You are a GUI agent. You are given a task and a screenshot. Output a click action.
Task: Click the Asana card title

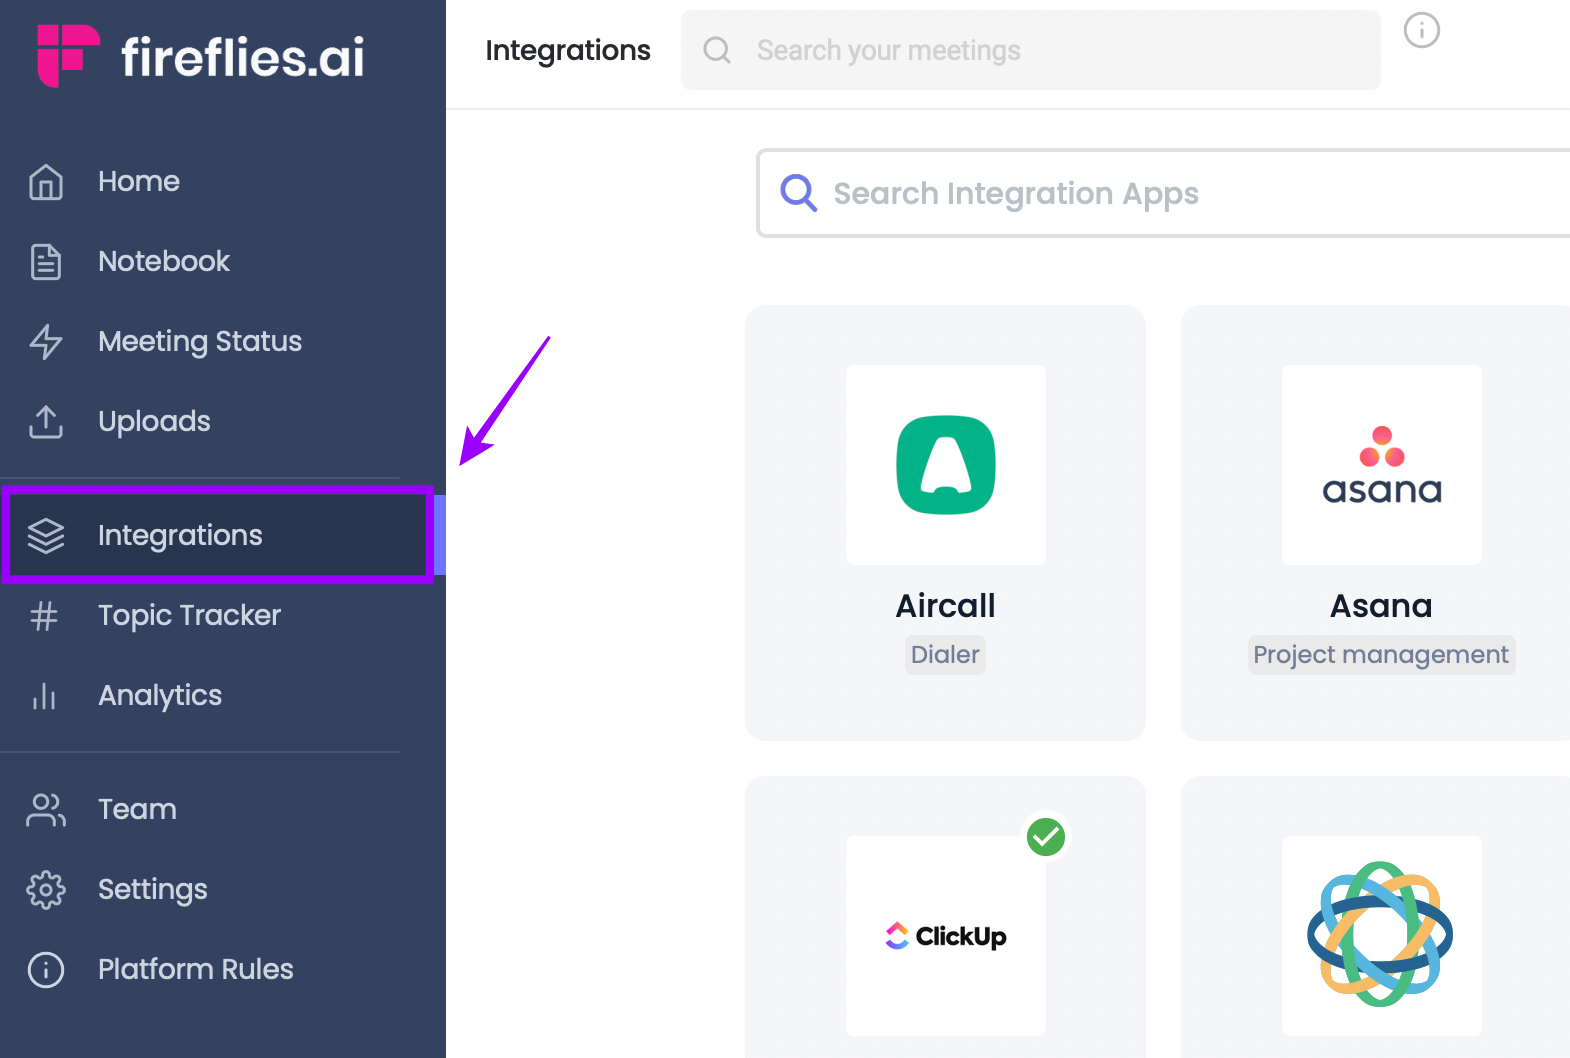[1381, 606]
